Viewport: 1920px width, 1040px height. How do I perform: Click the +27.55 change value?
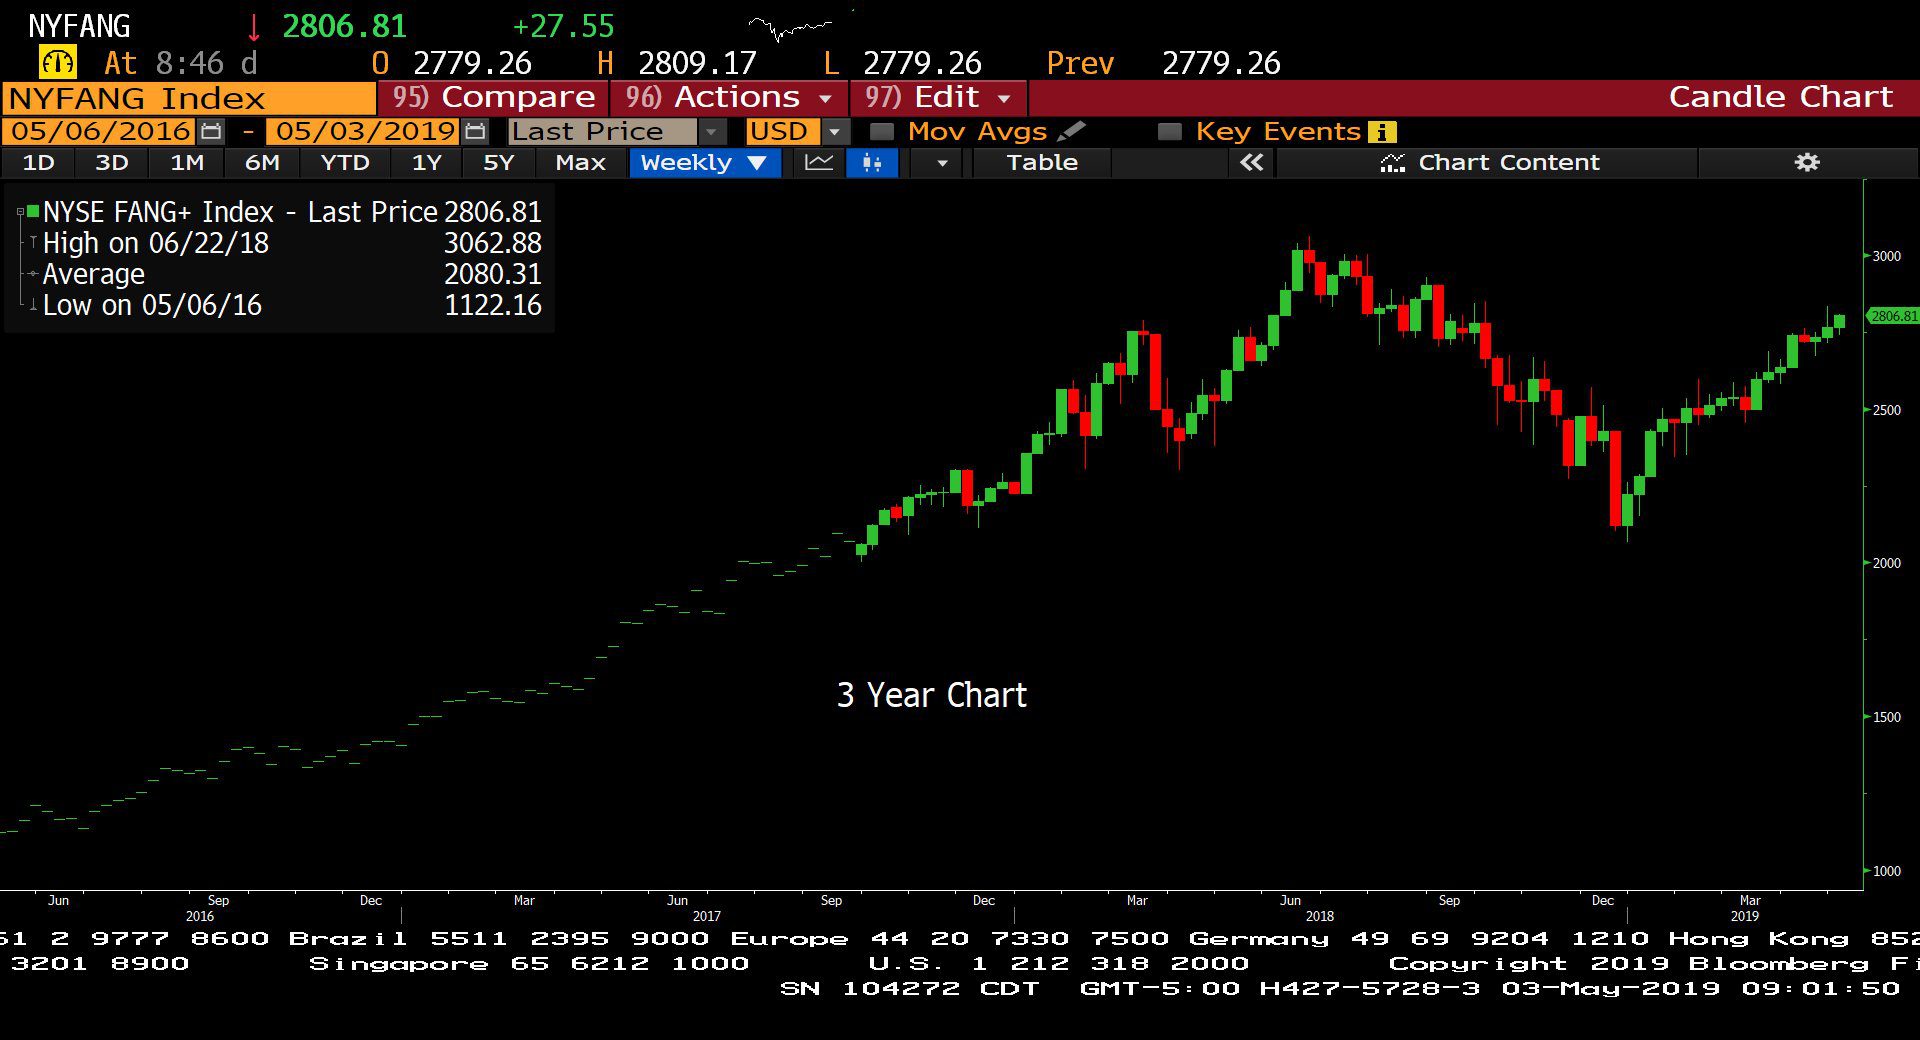click(x=563, y=27)
